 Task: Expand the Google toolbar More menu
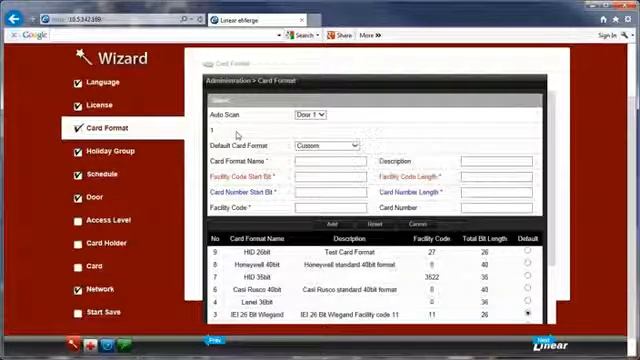click(x=370, y=36)
